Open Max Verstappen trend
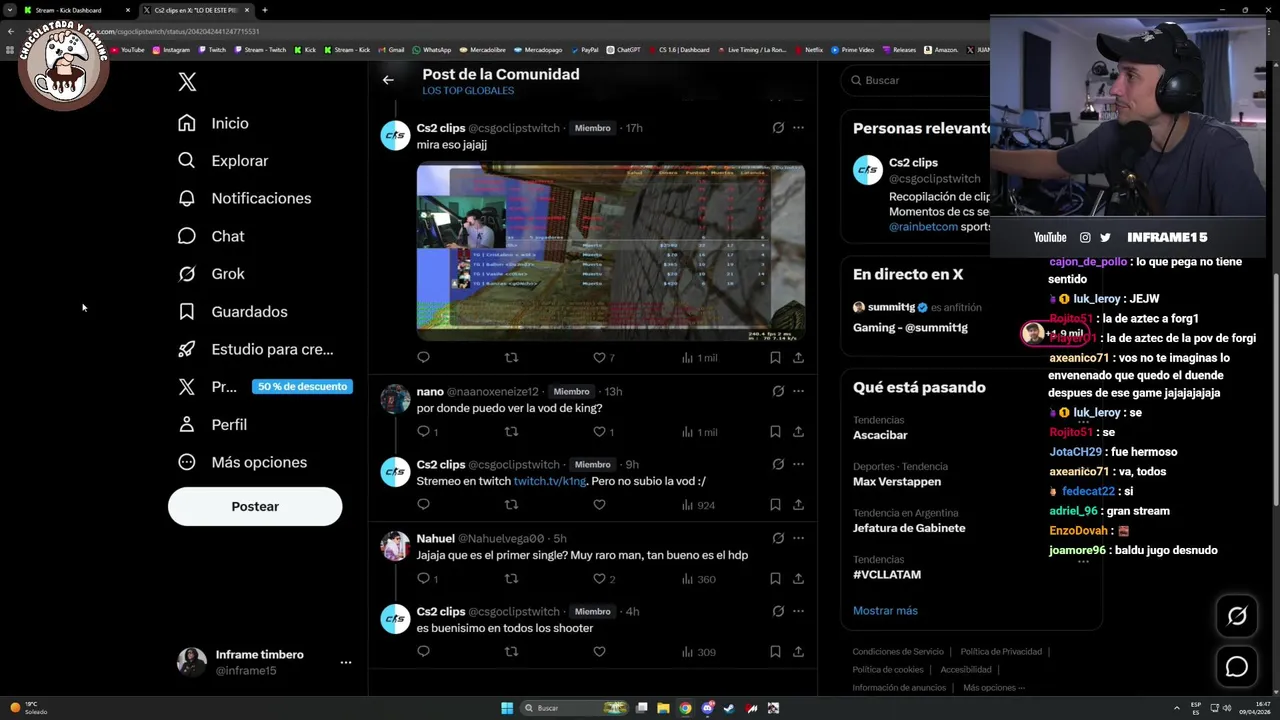Image resolution: width=1280 pixels, height=720 pixels. (x=897, y=482)
